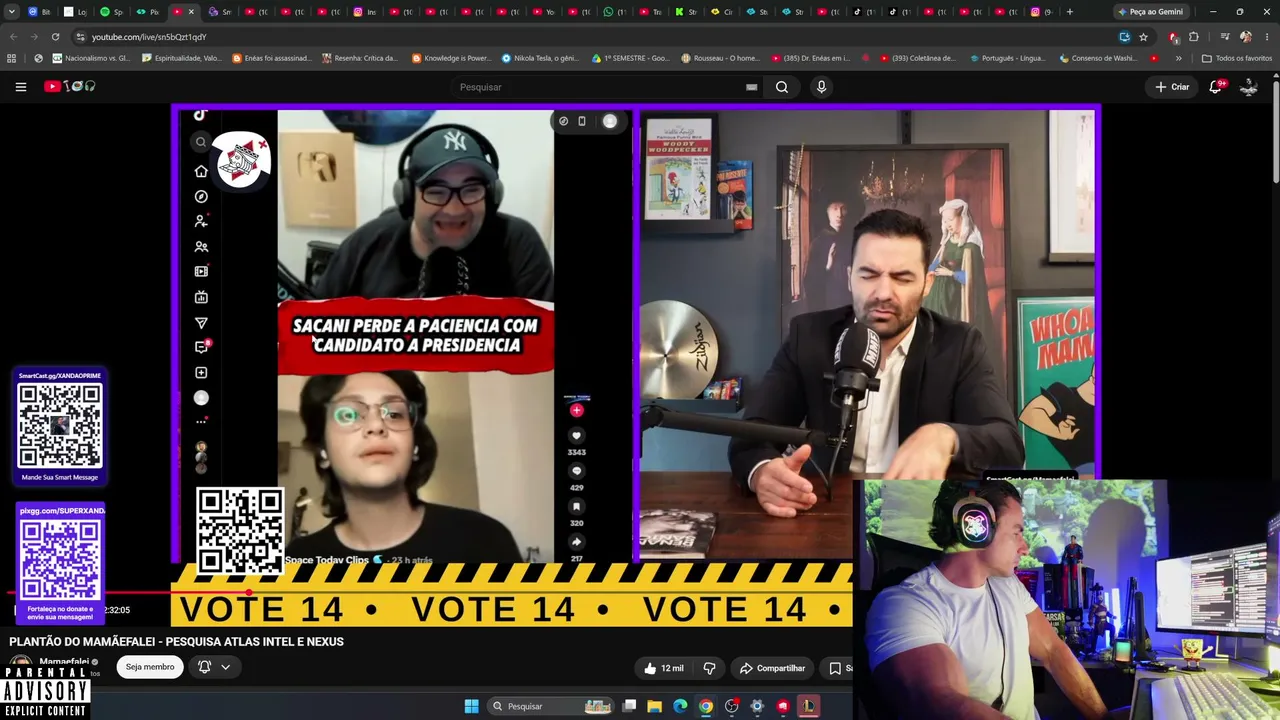This screenshot has height=720, width=1280.
Task: Open the Chrome three-dot menu
Action: coord(1267,37)
